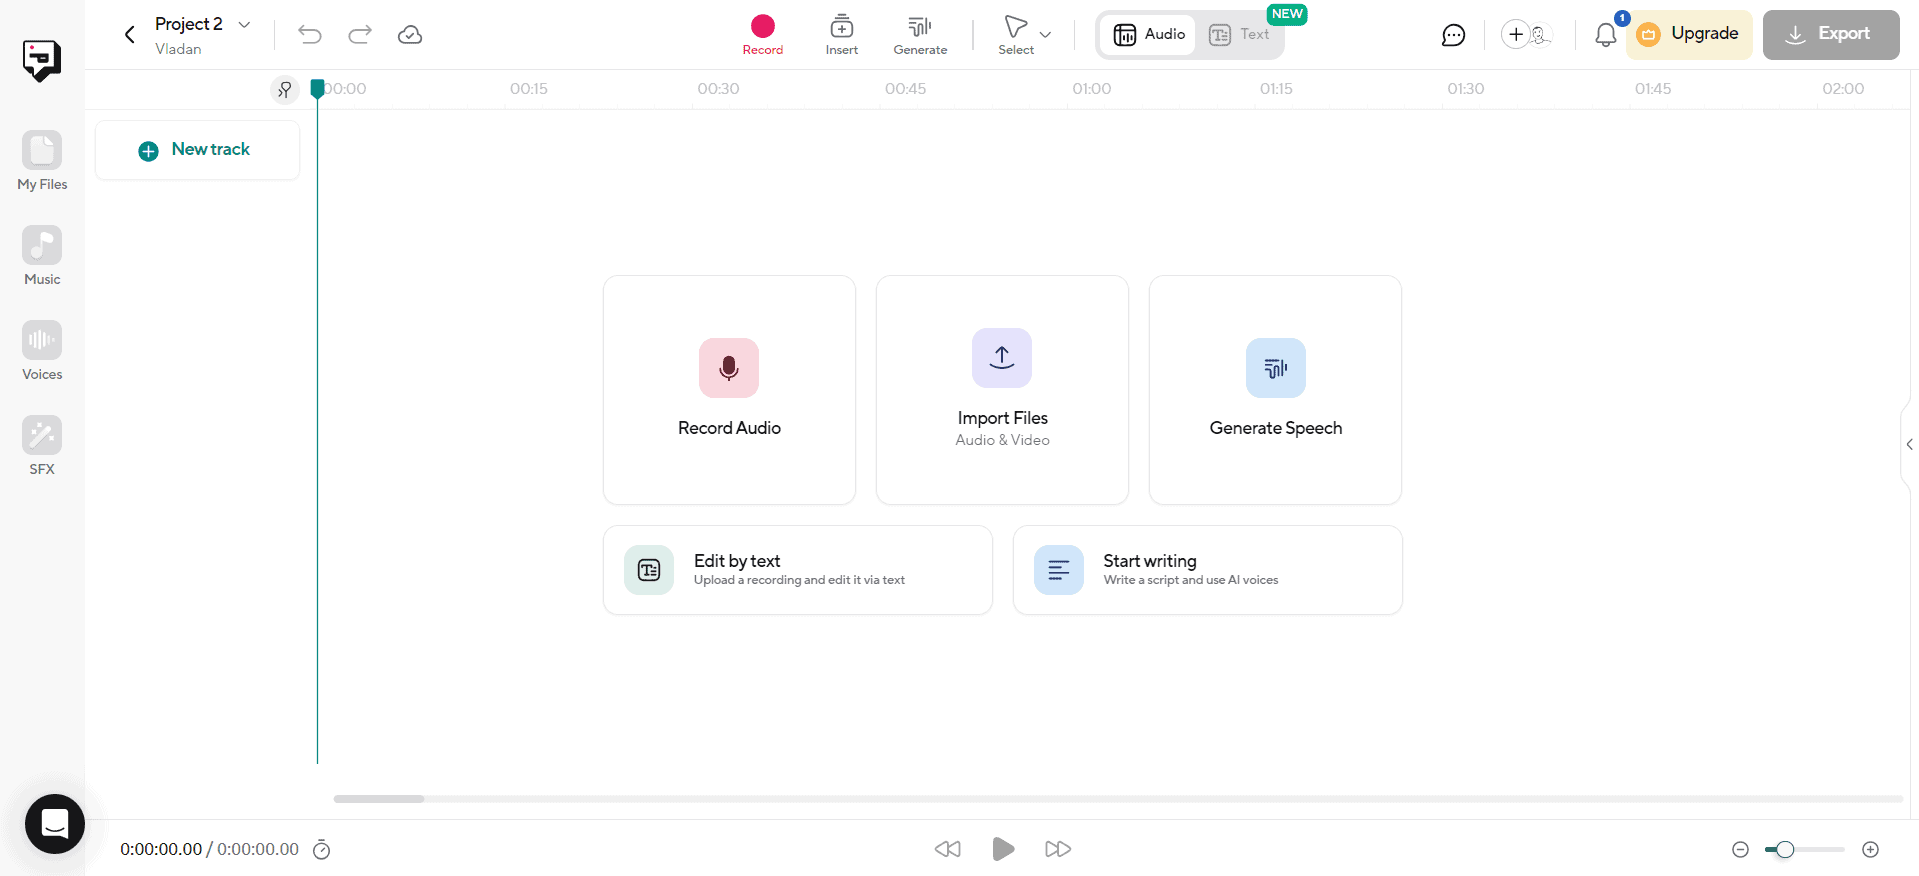
Task: Rewind the playback
Action: [948, 849]
